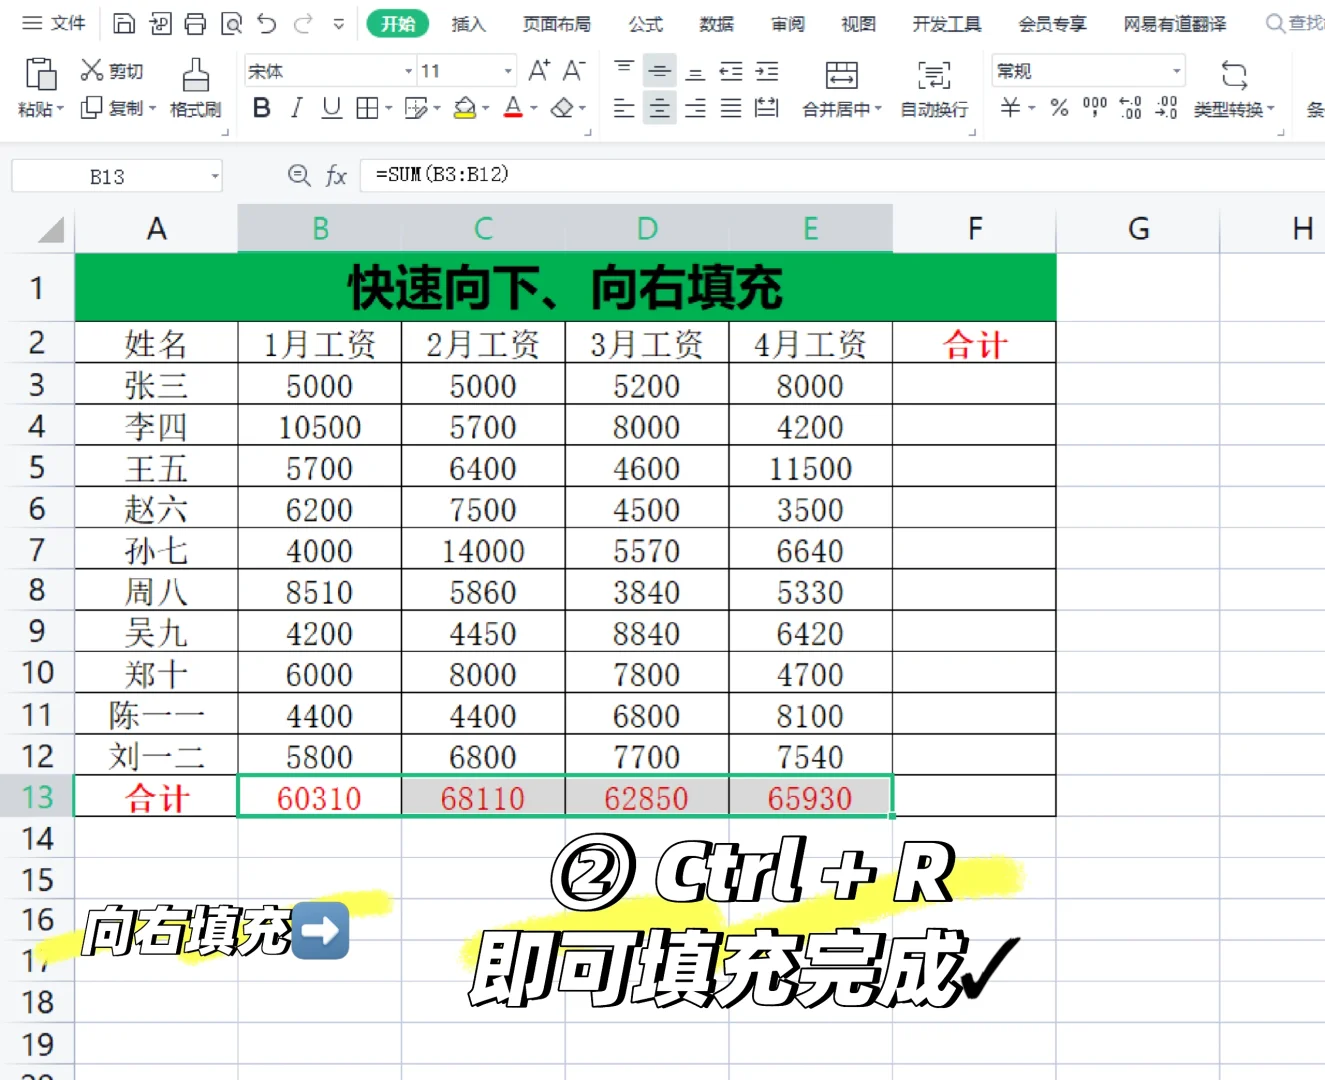Open the number format dropdown showing 常规
This screenshot has height=1080, width=1325.
click(x=1088, y=70)
